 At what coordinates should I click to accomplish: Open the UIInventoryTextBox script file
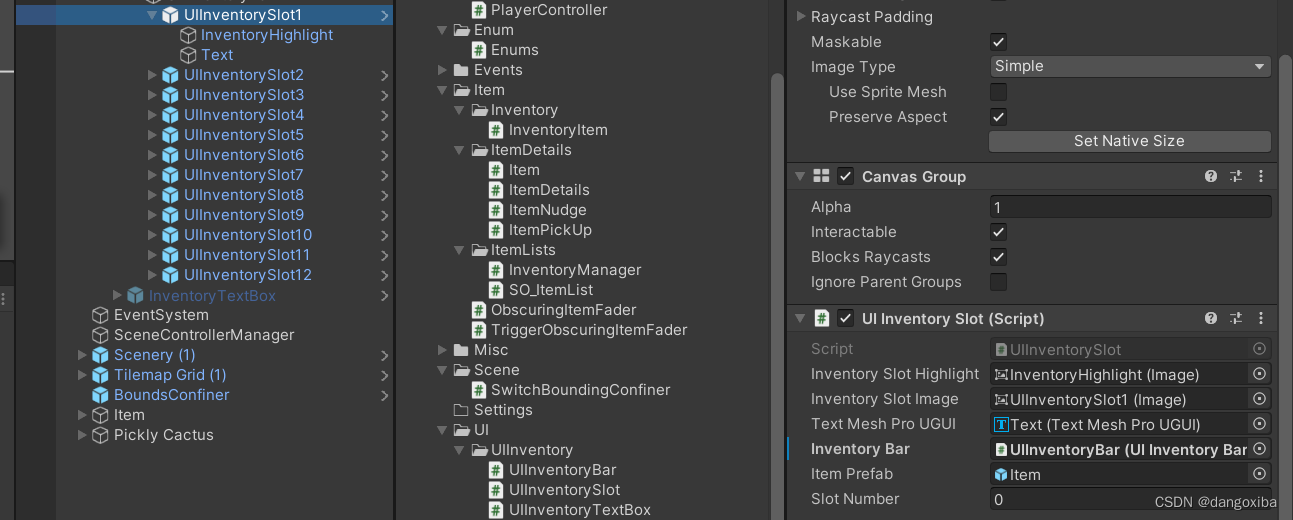click(570, 510)
